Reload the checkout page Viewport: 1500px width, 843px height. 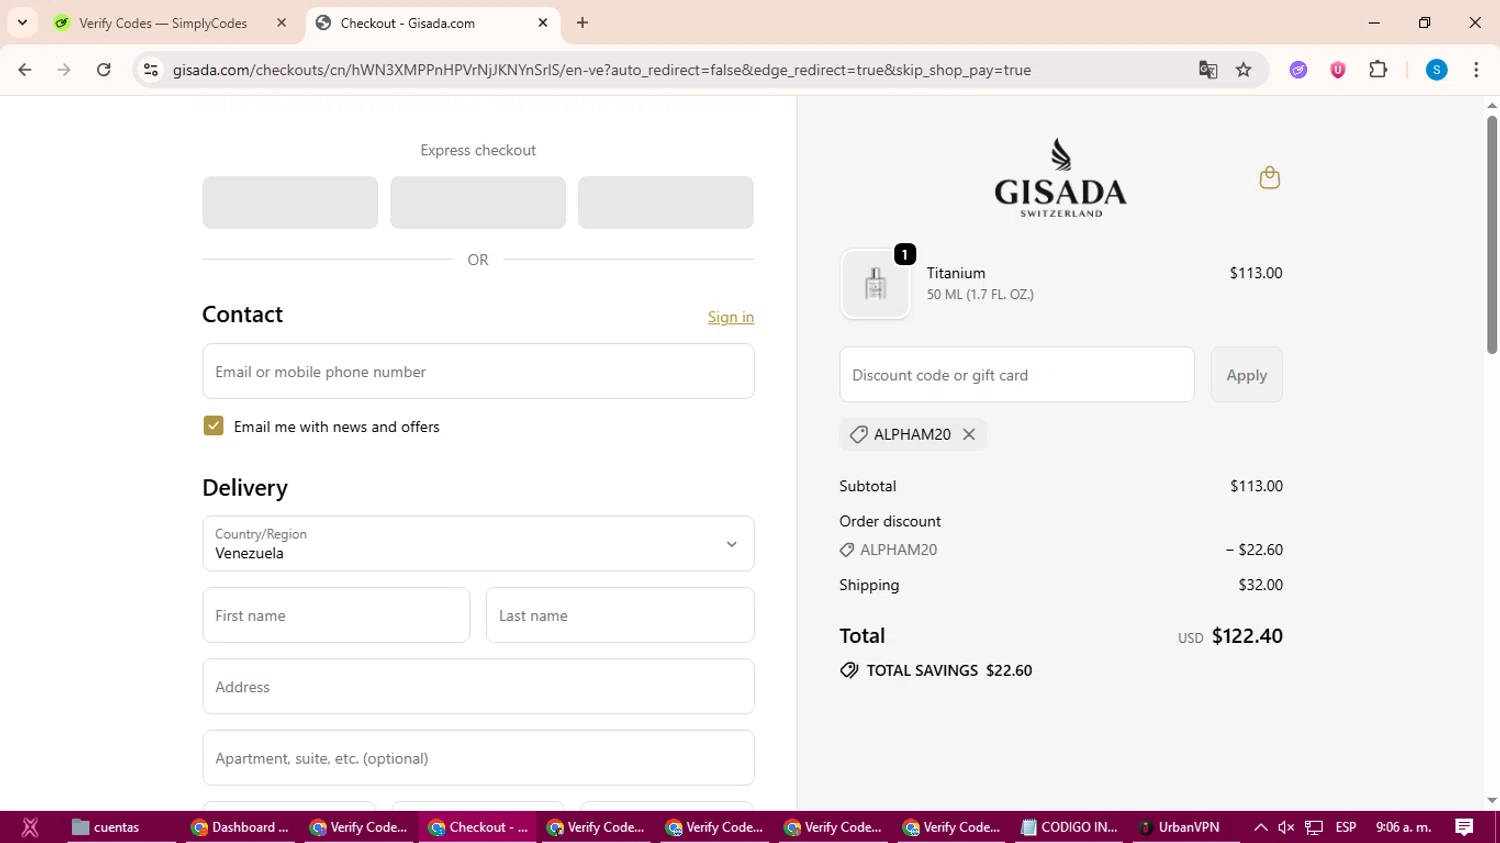click(104, 70)
